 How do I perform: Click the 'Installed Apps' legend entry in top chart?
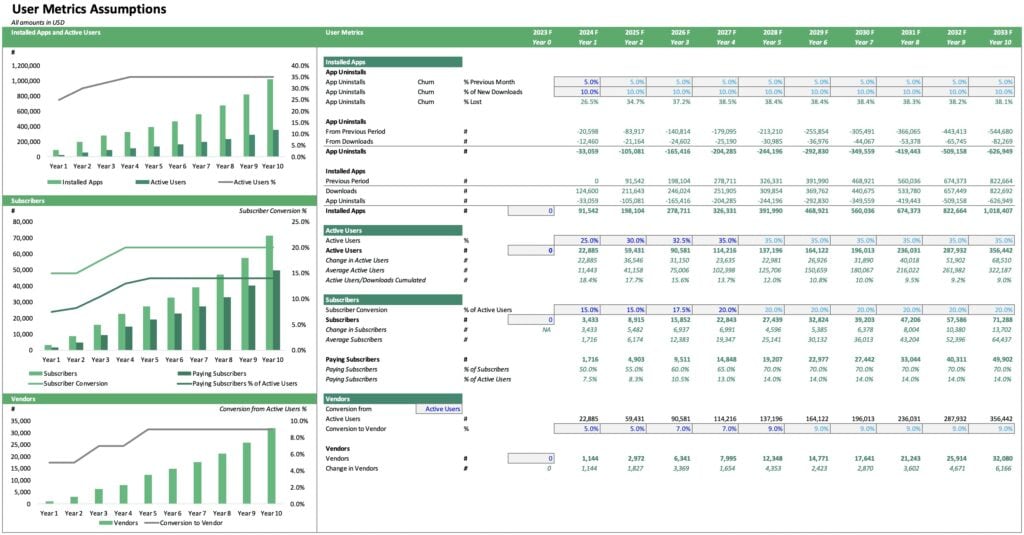[75, 182]
